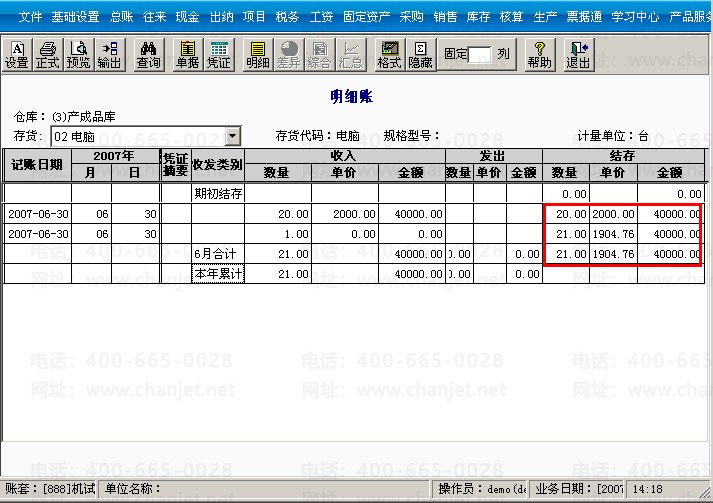Click the 2007年 column header
The image size is (713, 503).
115,156
